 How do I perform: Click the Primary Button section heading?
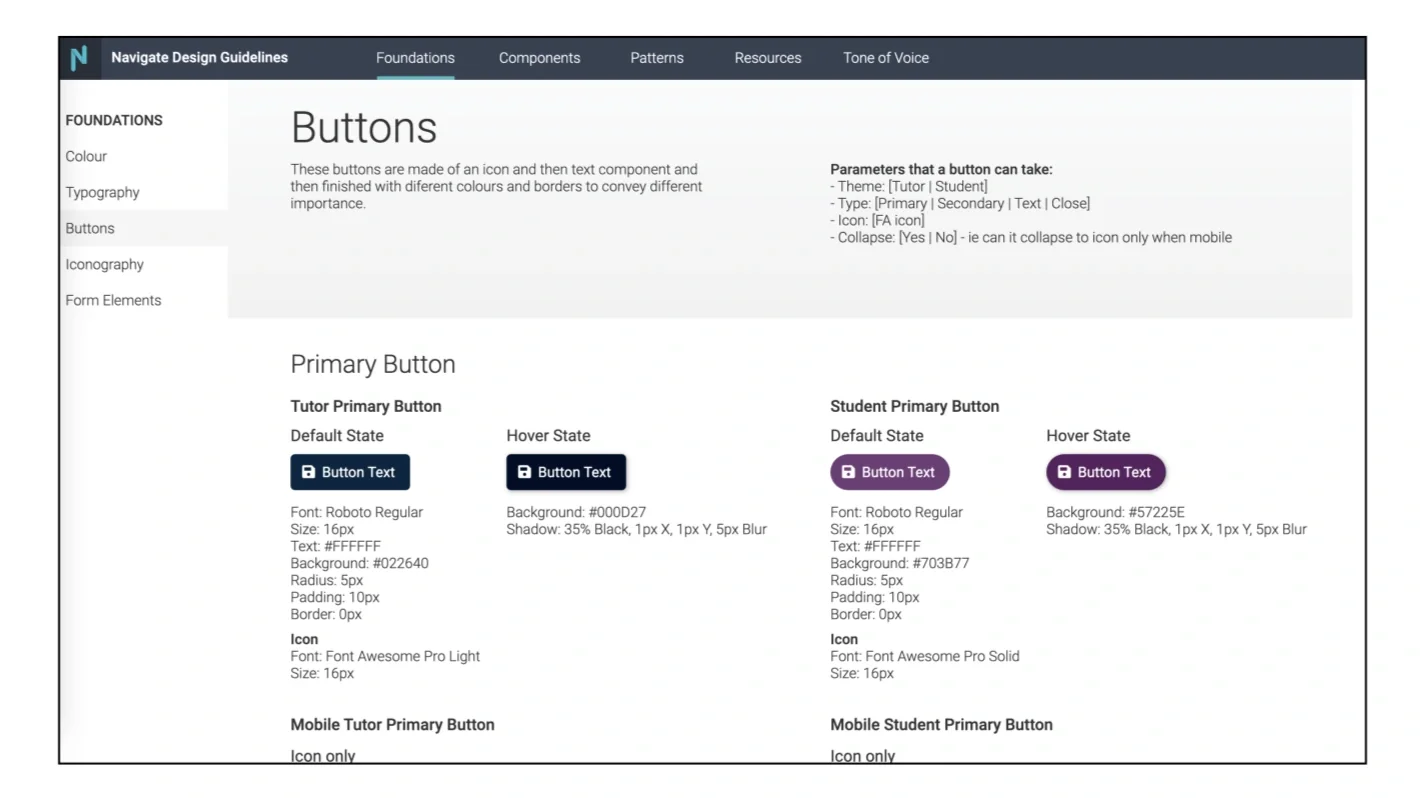click(373, 364)
